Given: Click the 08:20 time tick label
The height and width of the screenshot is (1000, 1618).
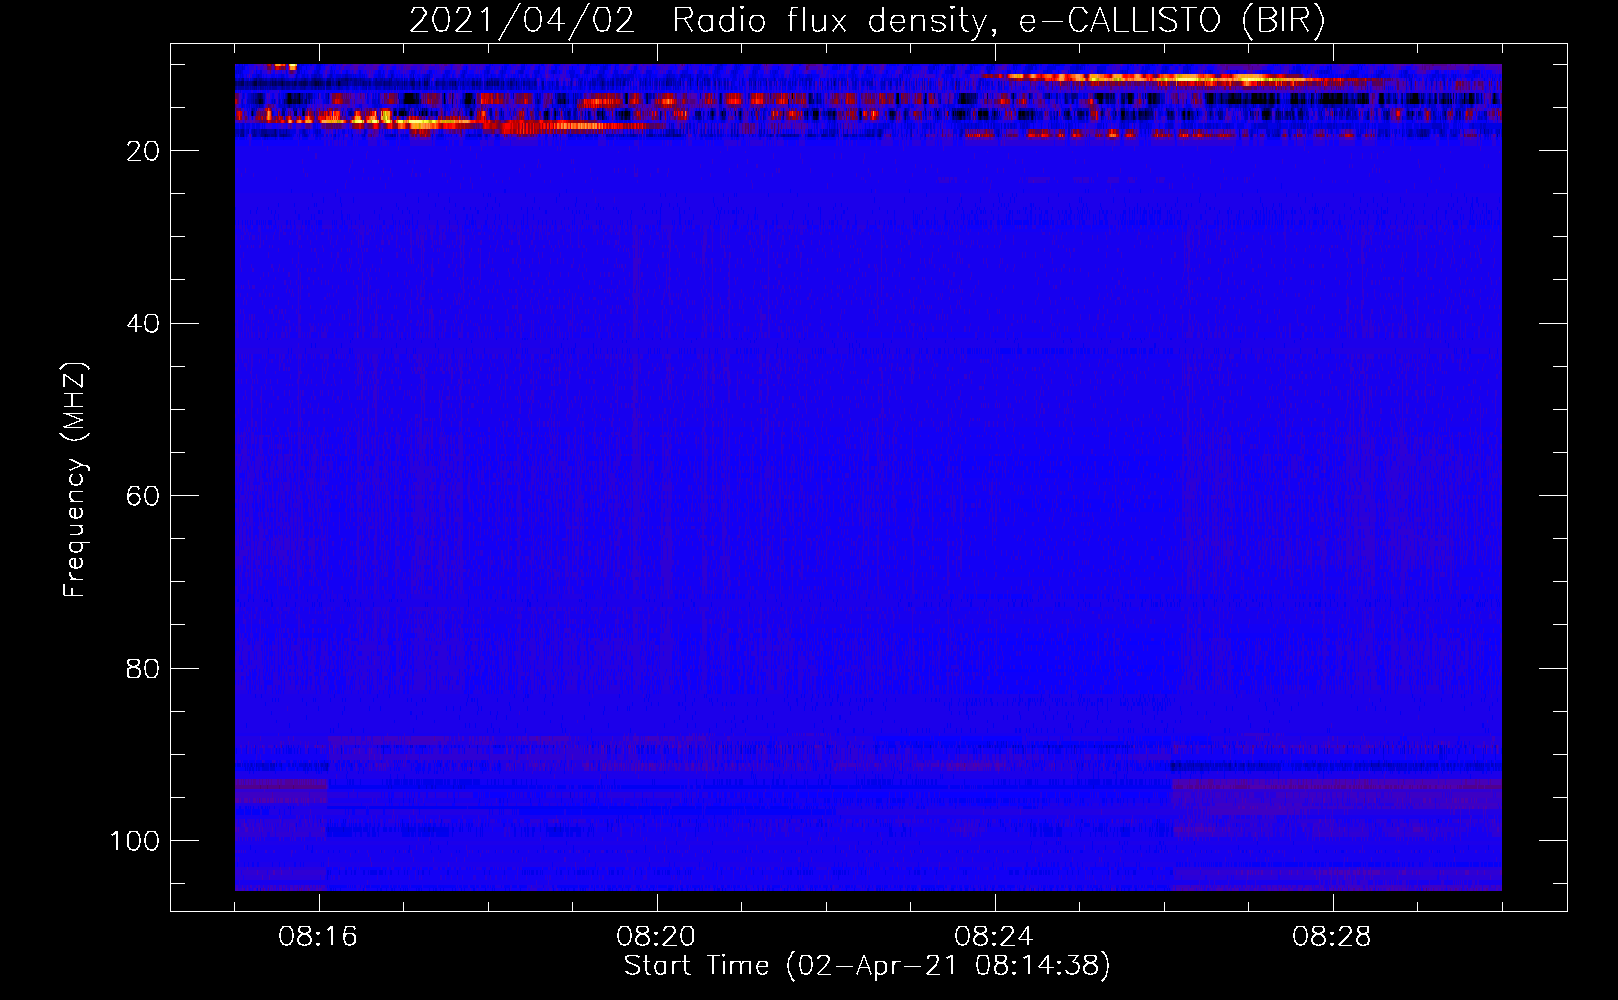Looking at the screenshot, I should [x=657, y=937].
